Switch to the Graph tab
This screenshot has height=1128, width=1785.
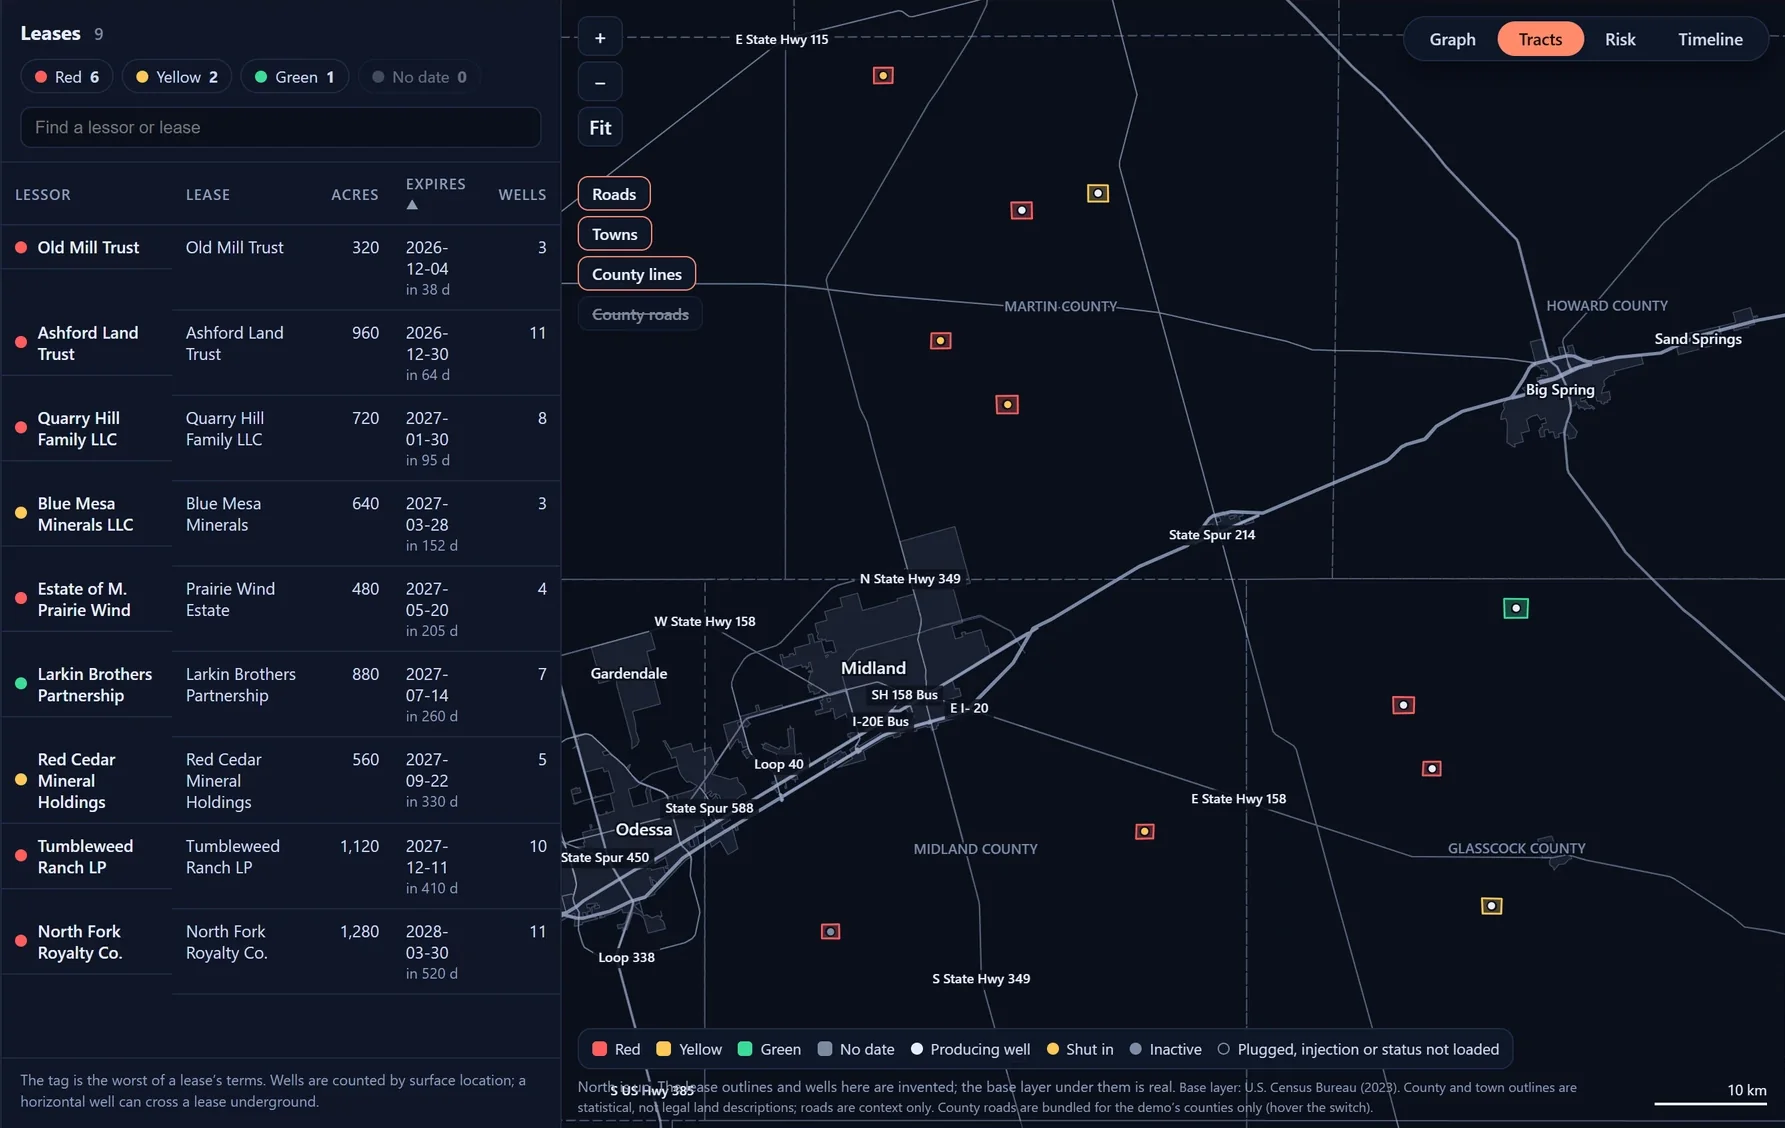(x=1452, y=39)
